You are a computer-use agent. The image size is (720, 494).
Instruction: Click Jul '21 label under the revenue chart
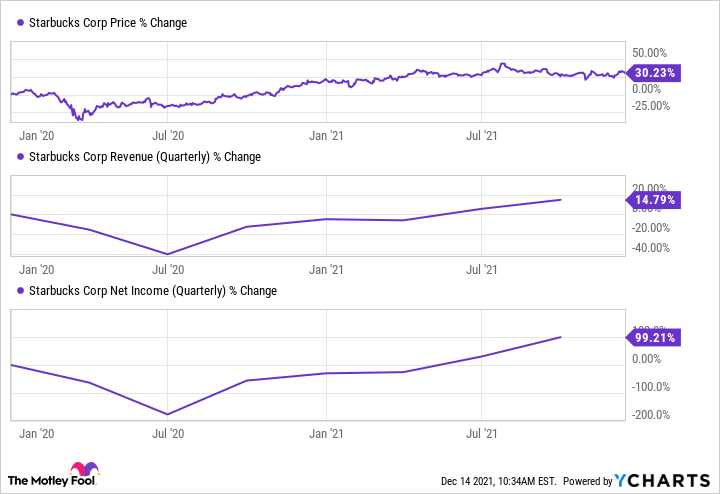pos(482,269)
